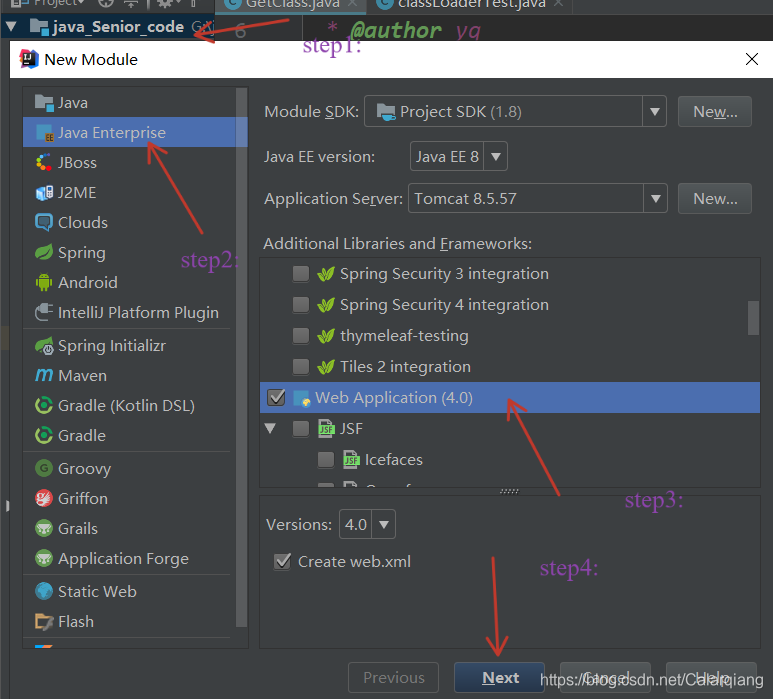Image resolution: width=773 pixels, height=699 pixels.
Task: Click the Clouds module icon
Action: 44,223
